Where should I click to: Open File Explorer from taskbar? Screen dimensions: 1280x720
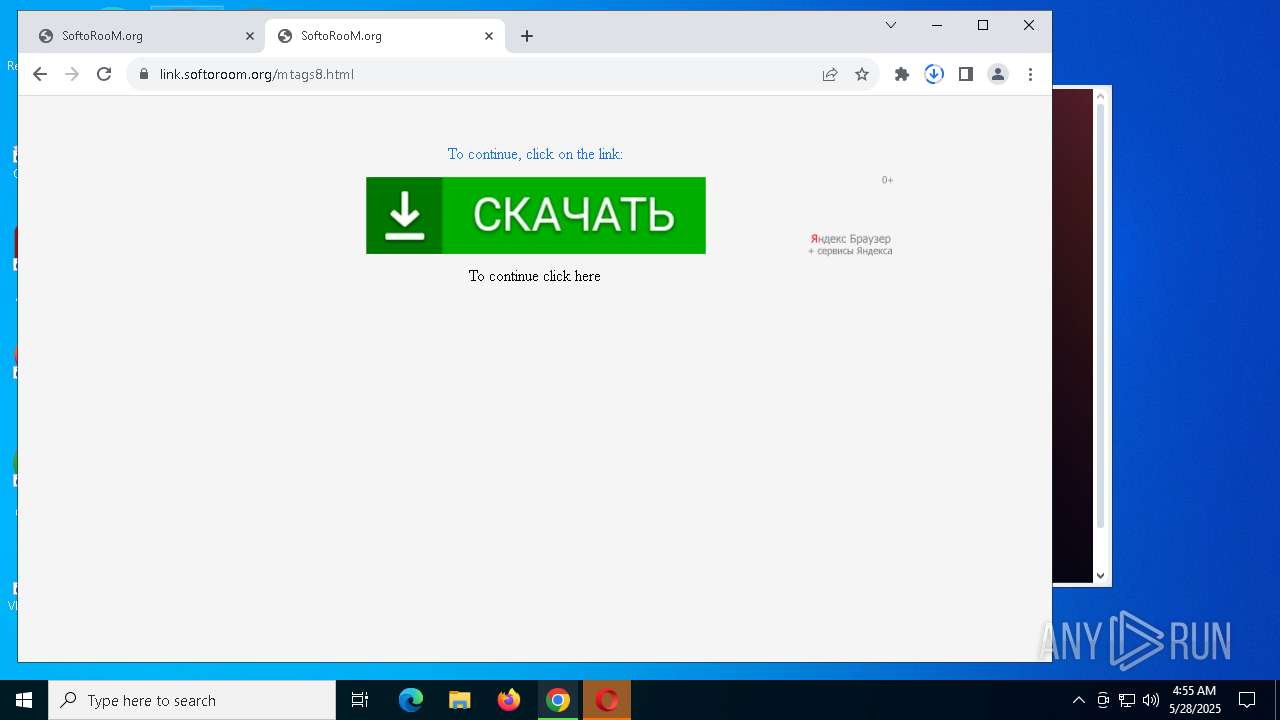pyautogui.click(x=460, y=700)
